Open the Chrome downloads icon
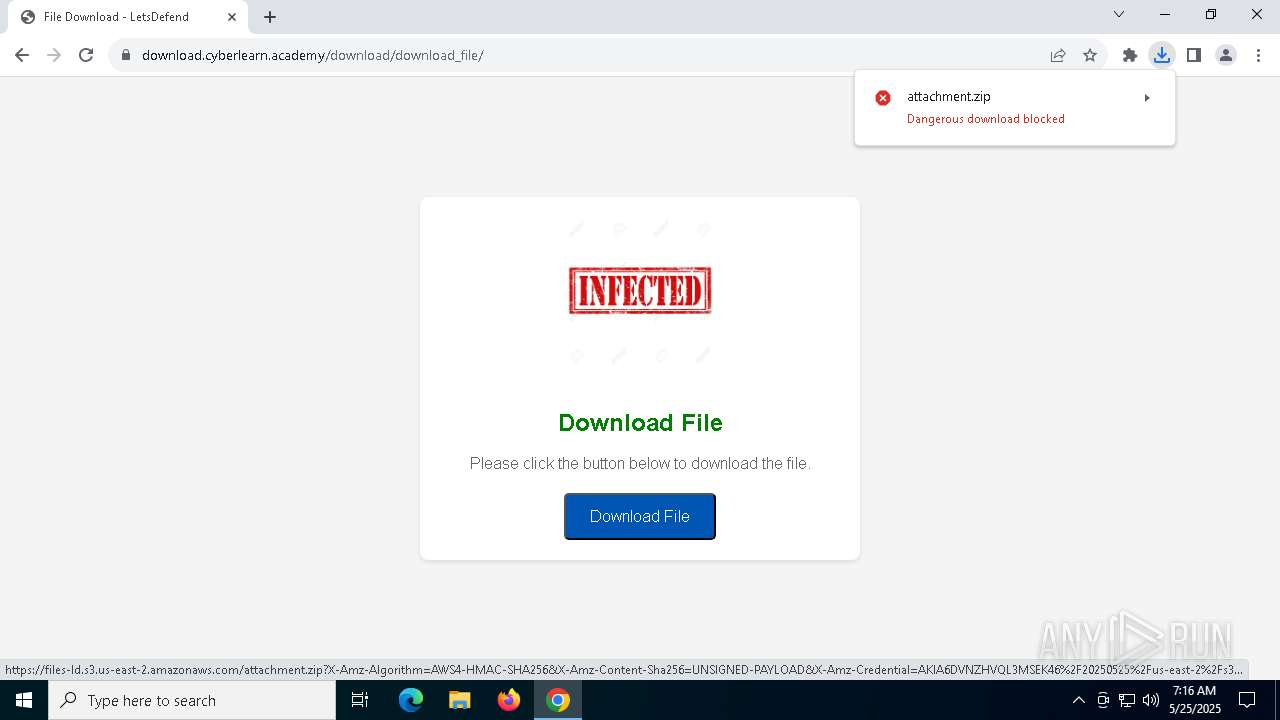 pyautogui.click(x=1162, y=55)
